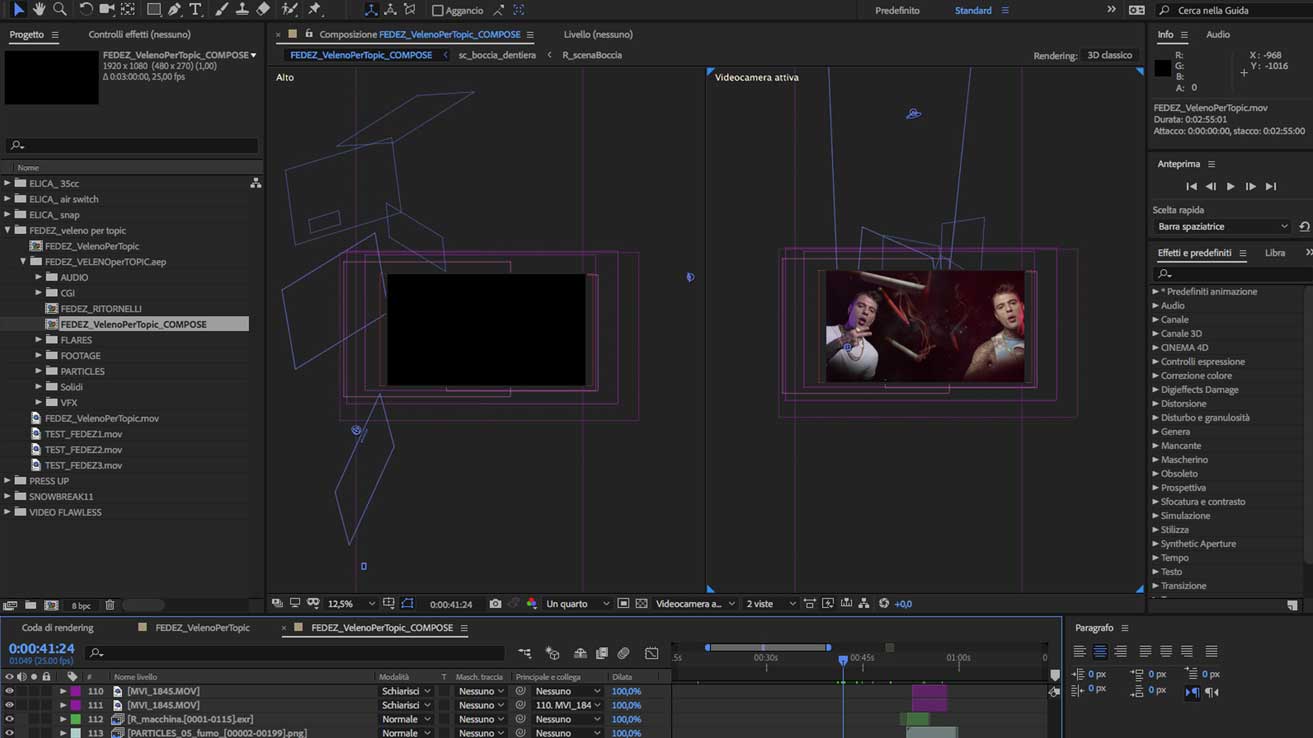Select the Clone Stamp tool

(x=242, y=9)
